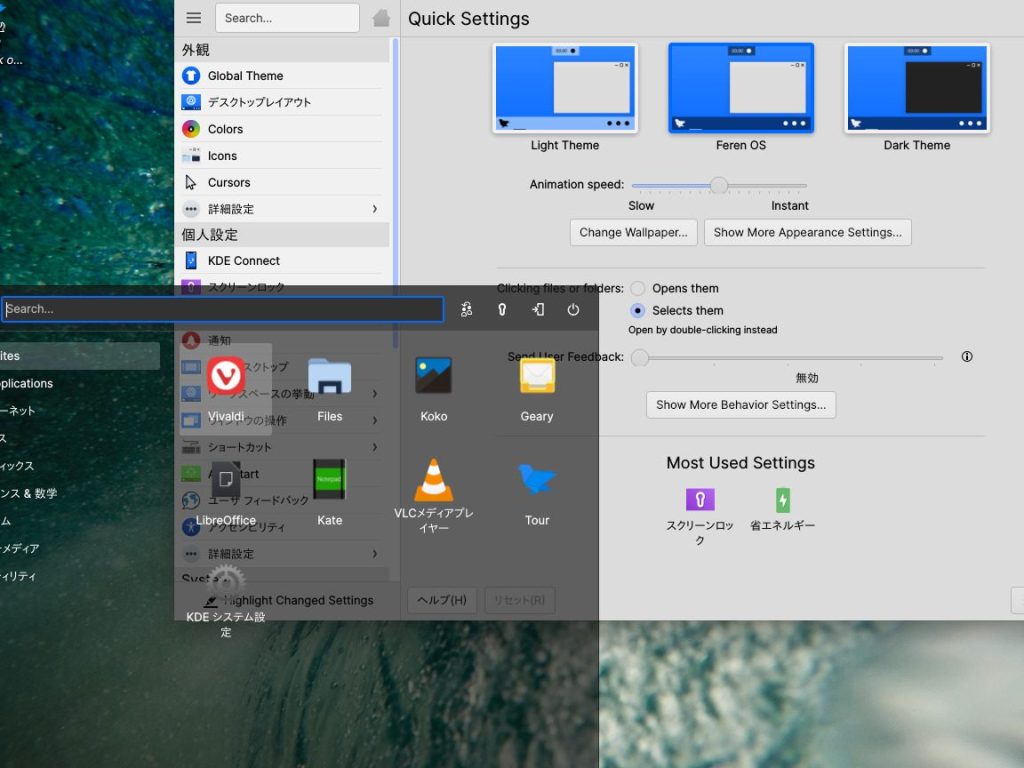This screenshot has height=768, width=1024.
Task: Focus the System Settings search field
Action: (x=287, y=18)
